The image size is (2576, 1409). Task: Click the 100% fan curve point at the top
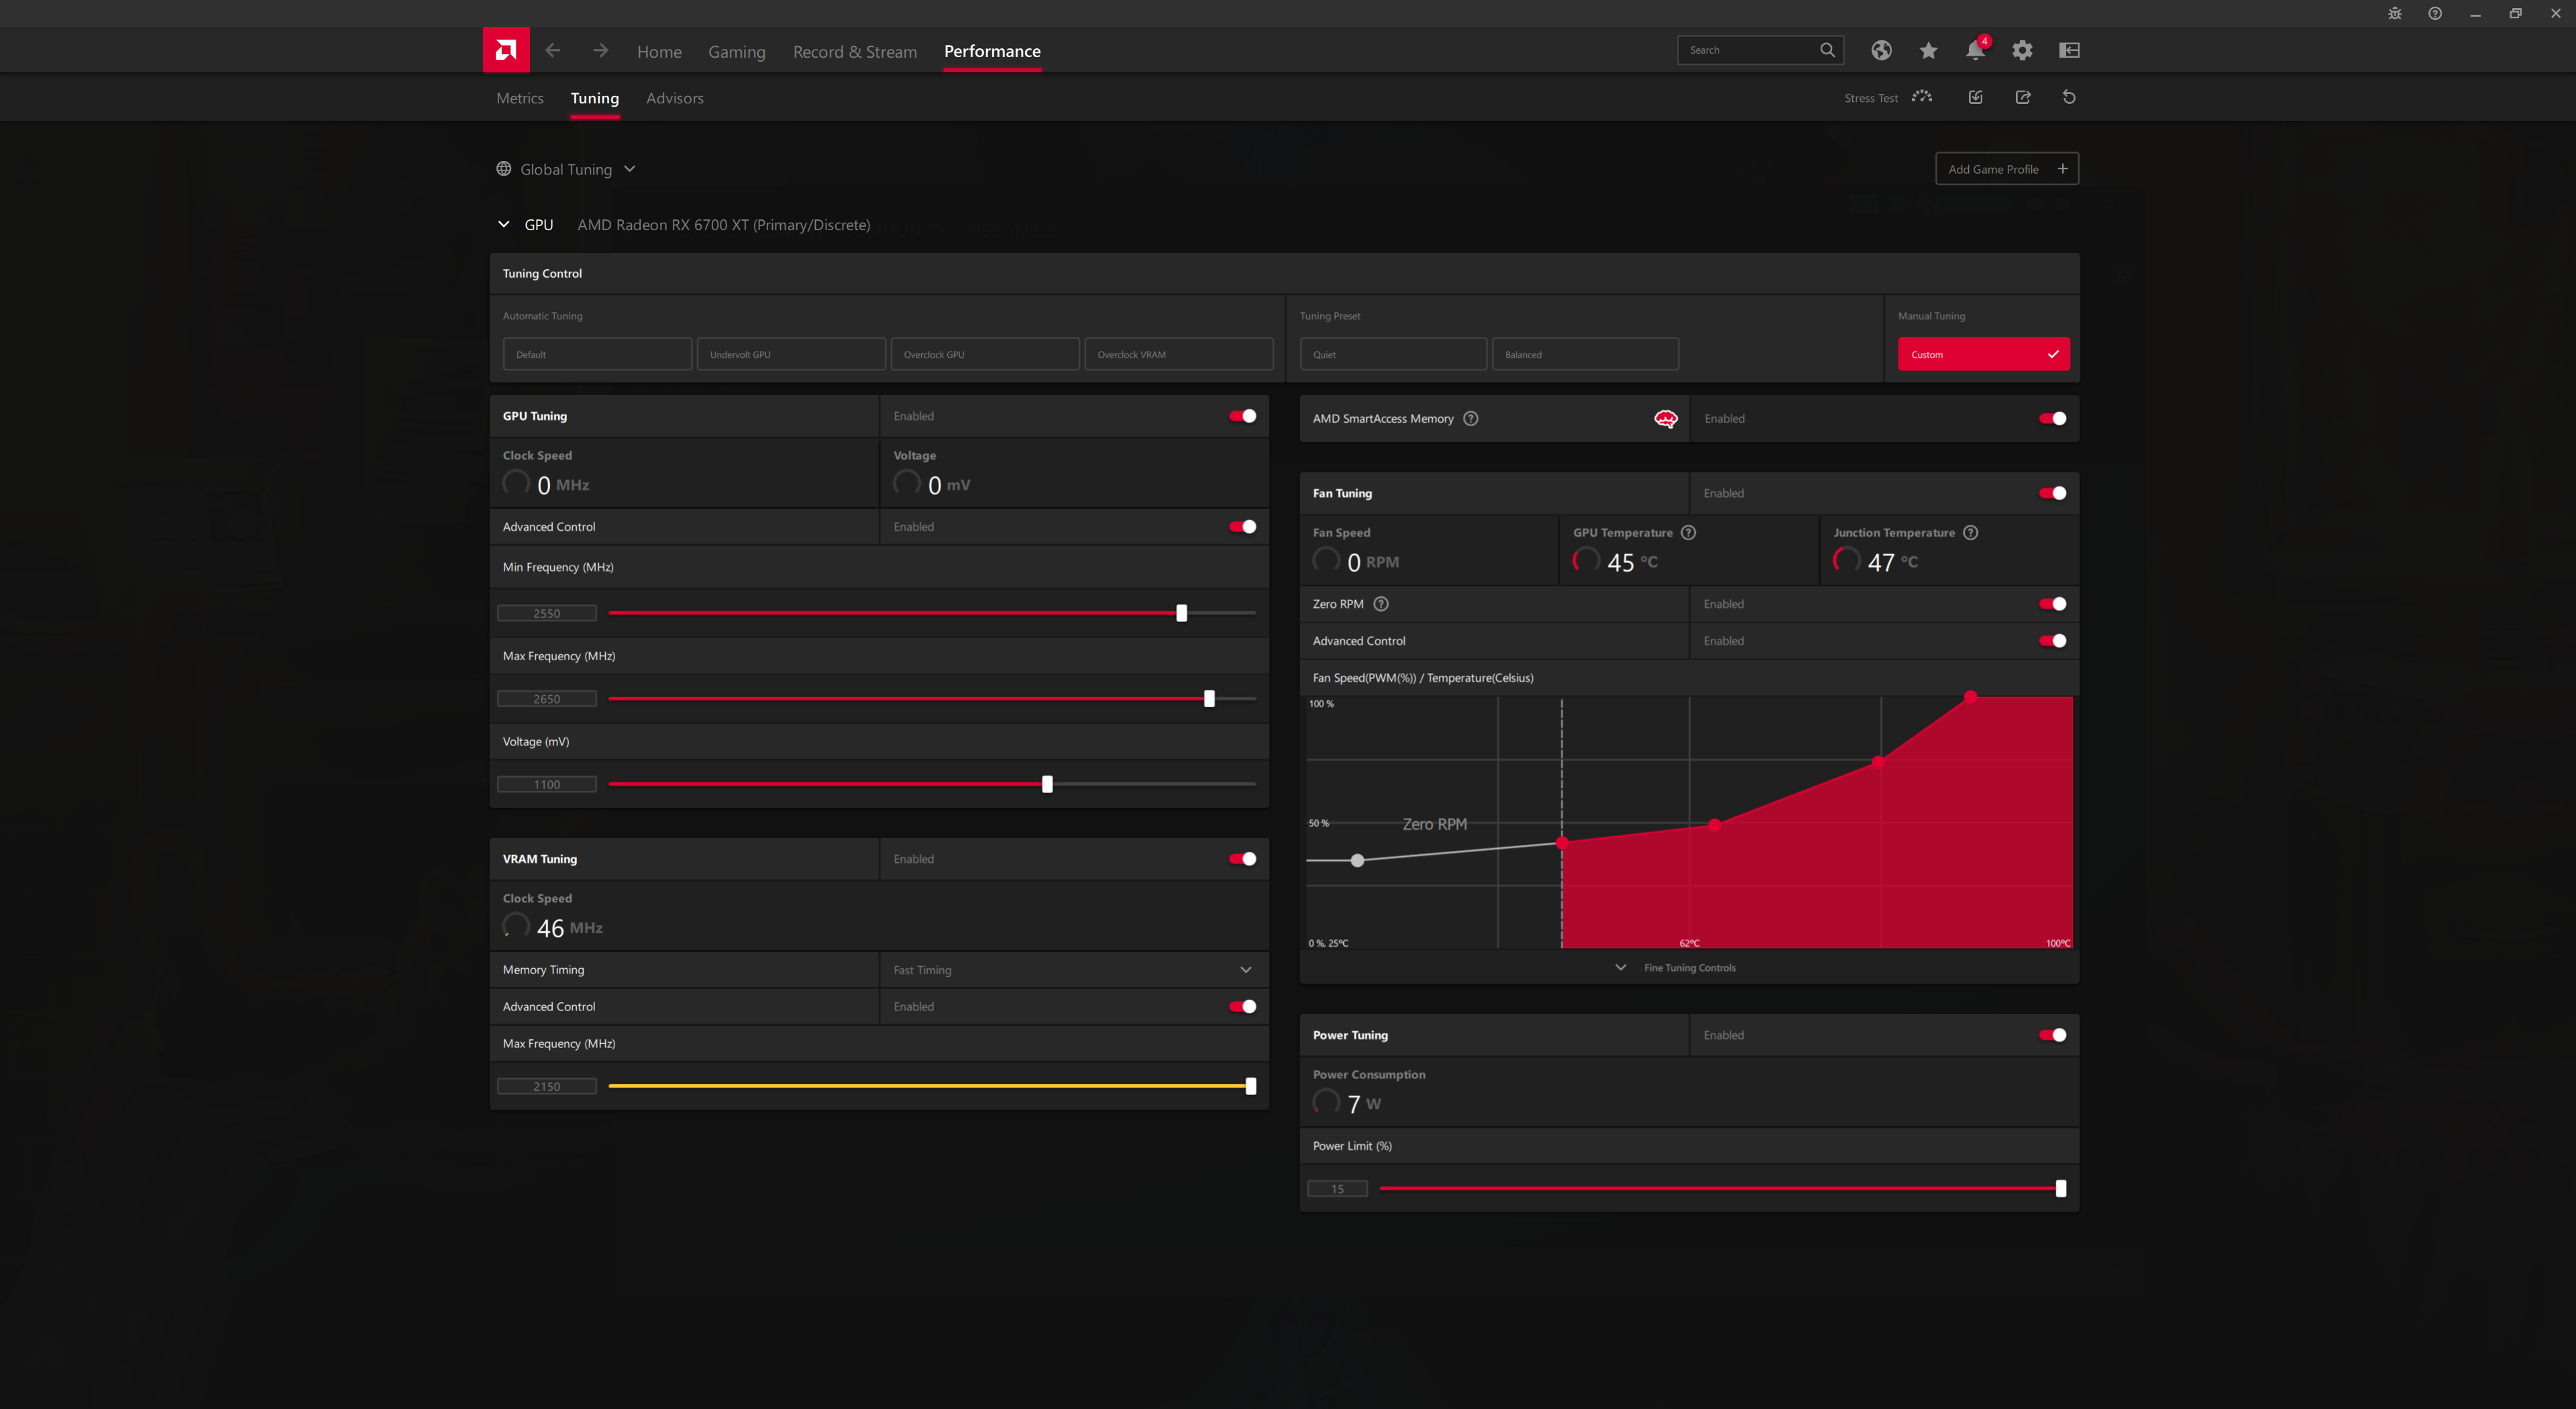[x=1970, y=696]
